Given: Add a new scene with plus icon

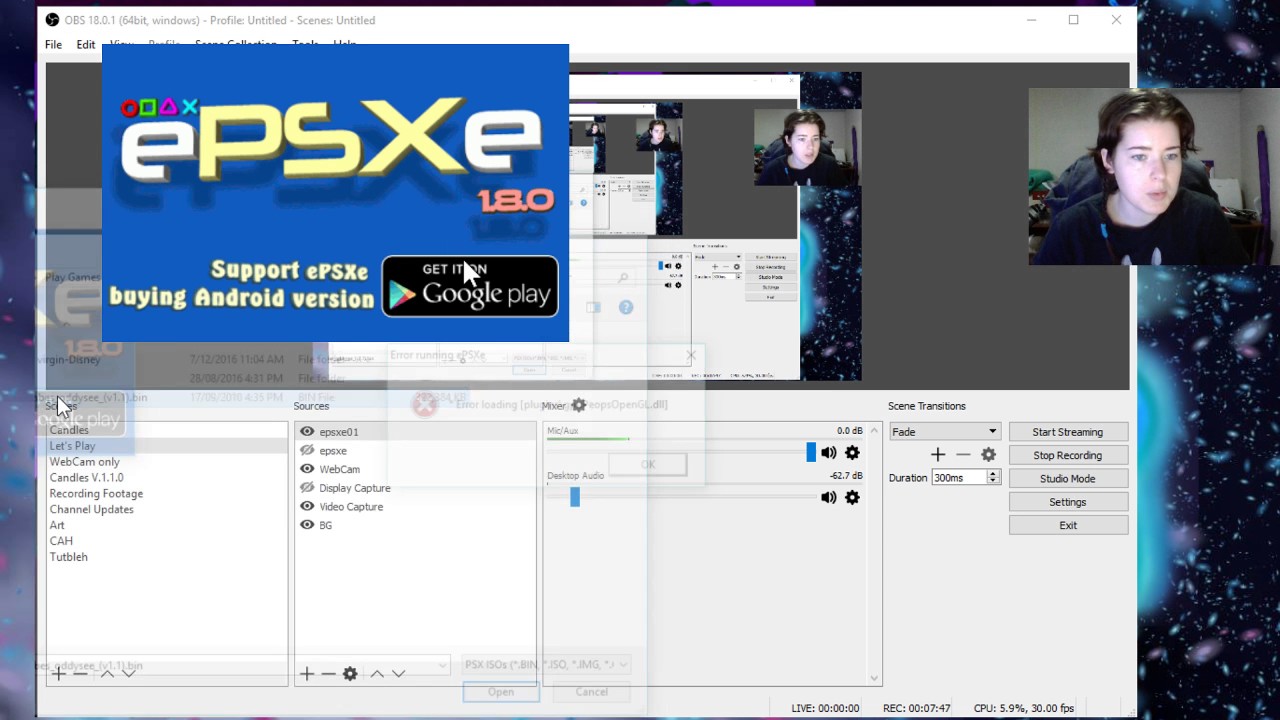Looking at the screenshot, I should pos(58,674).
